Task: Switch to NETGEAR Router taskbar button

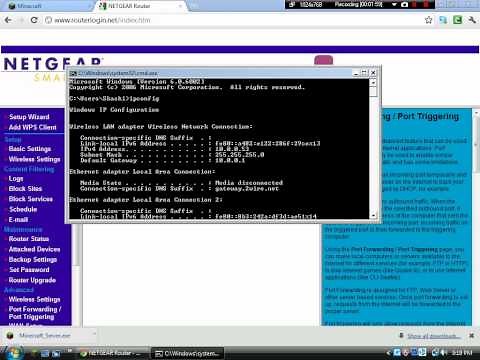Action: pyautogui.click(x=112, y=353)
